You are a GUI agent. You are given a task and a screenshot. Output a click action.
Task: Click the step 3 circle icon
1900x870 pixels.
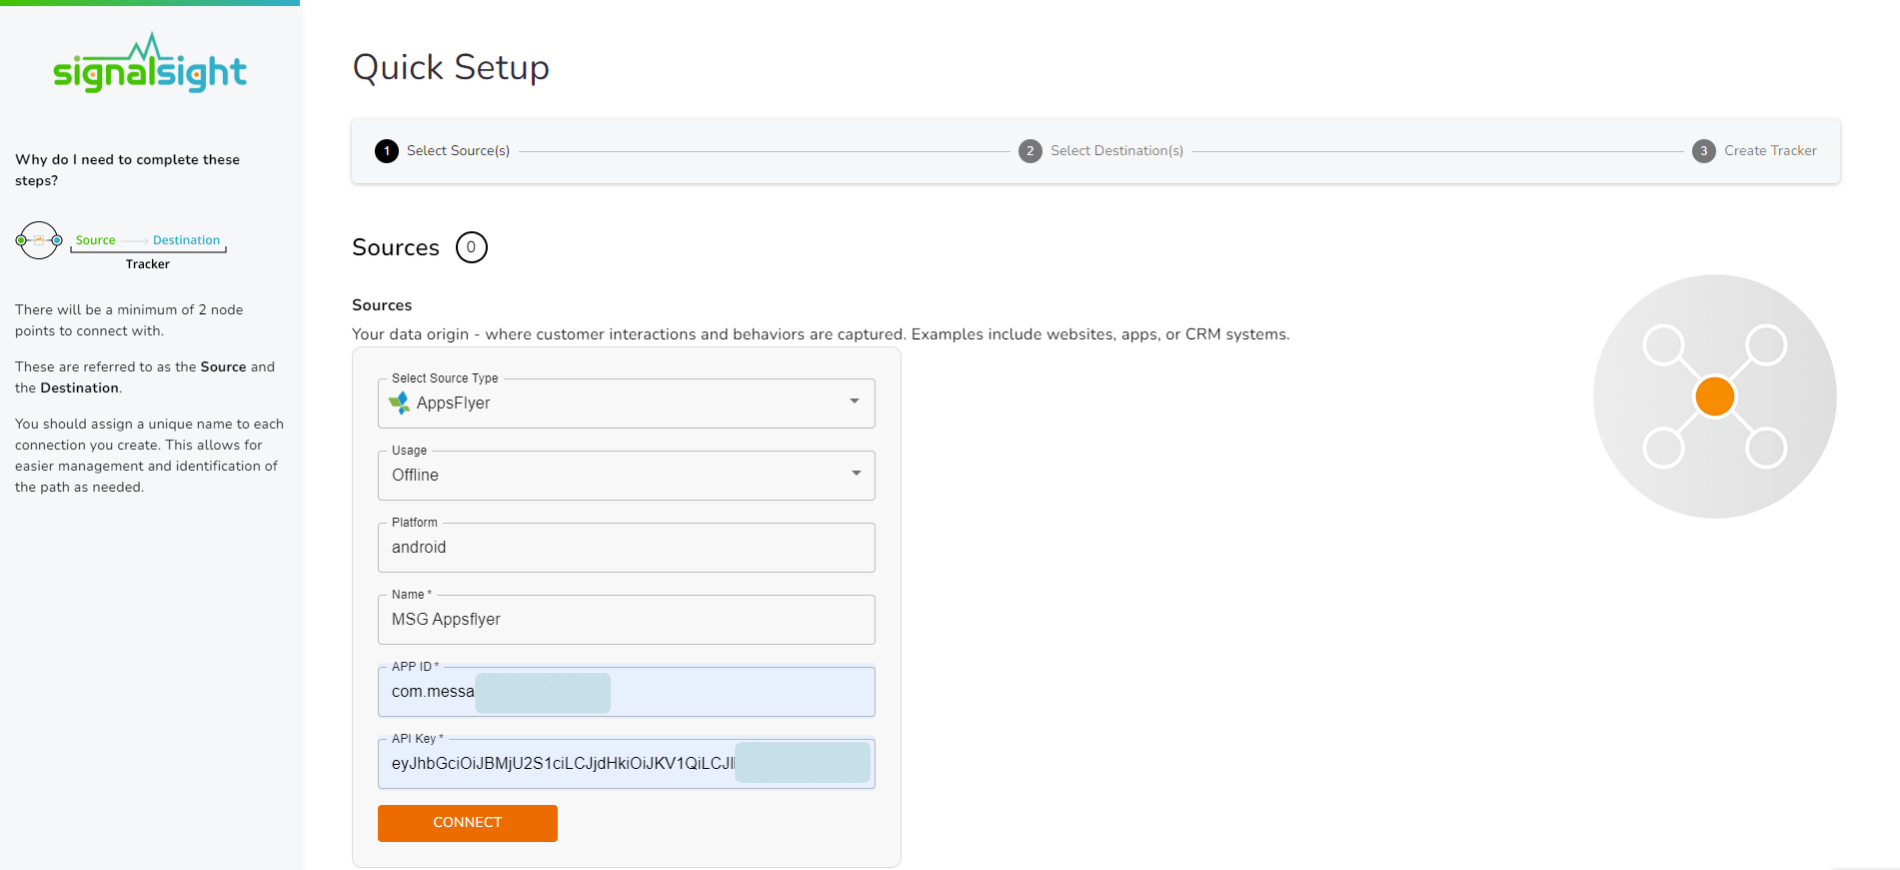point(1704,151)
